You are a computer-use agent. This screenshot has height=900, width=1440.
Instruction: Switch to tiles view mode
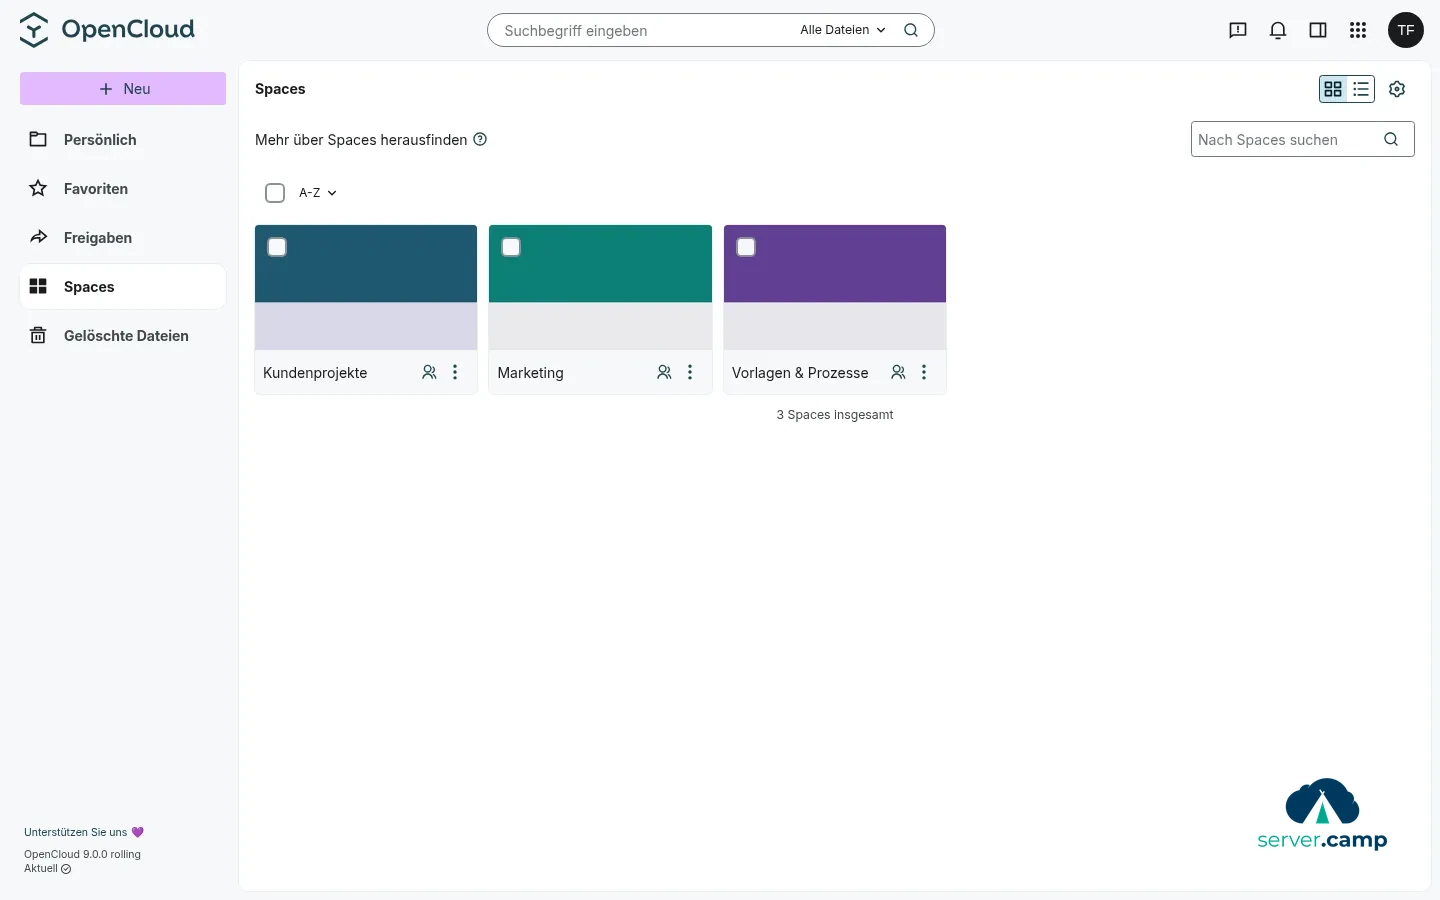(1333, 89)
